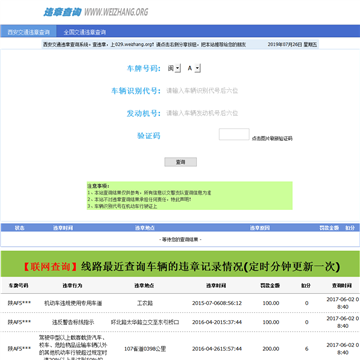Image resolution: width=360 pixels, height=360 pixels.
Task: Click the points cell showing 6
Action: pyautogui.click(x=307, y=349)
